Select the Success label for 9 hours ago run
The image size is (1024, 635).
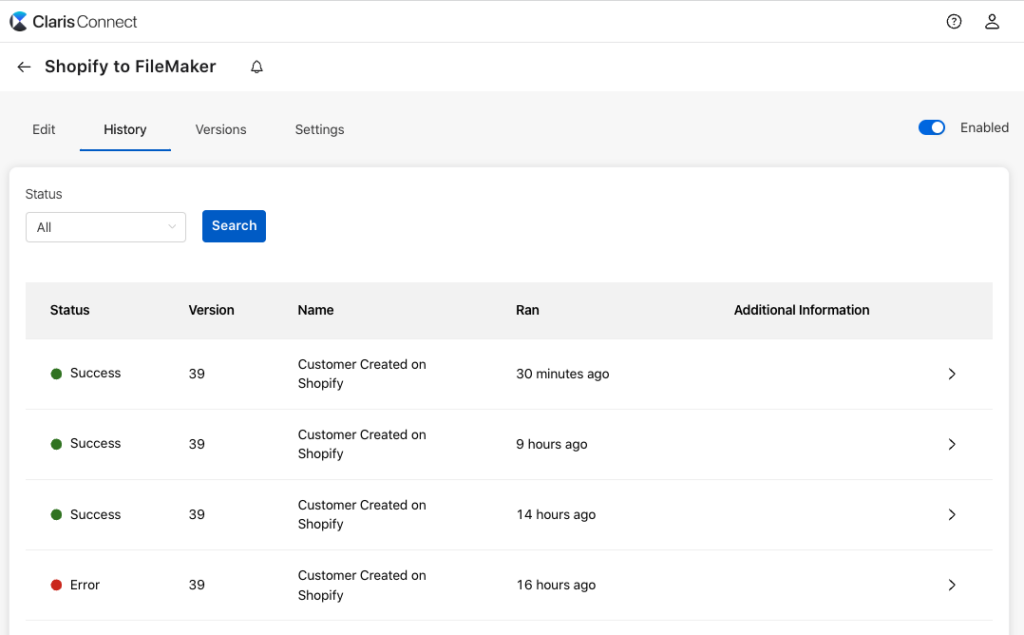(95, 444)
